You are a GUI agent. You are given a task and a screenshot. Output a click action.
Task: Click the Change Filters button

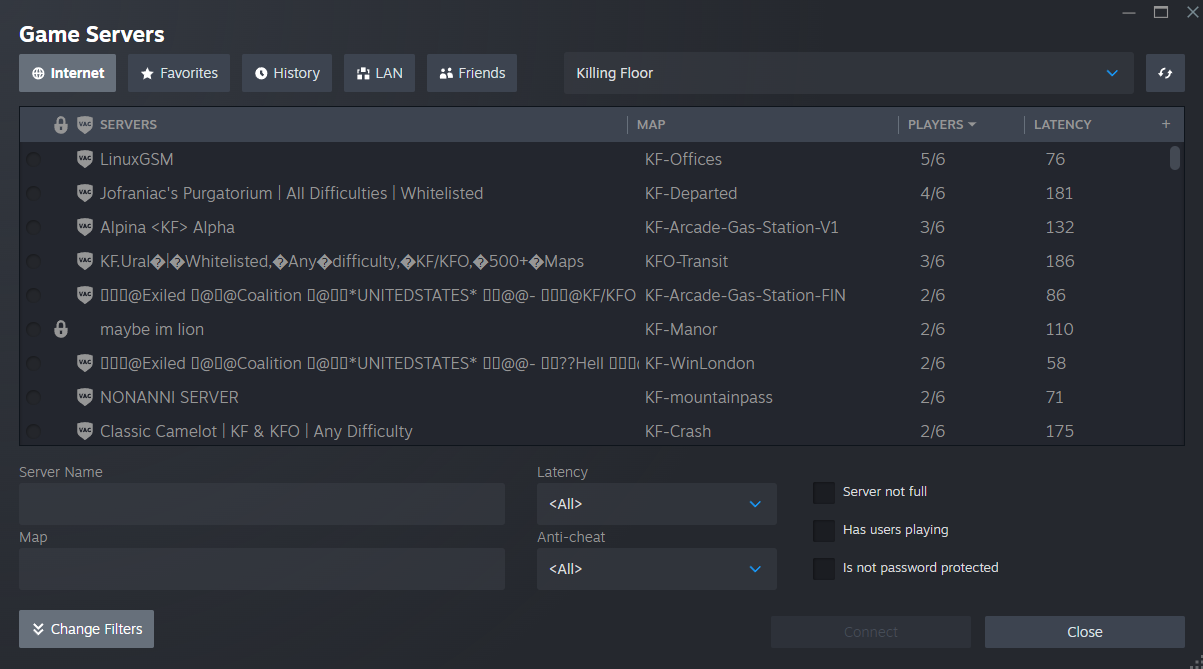tap(86, 629)
